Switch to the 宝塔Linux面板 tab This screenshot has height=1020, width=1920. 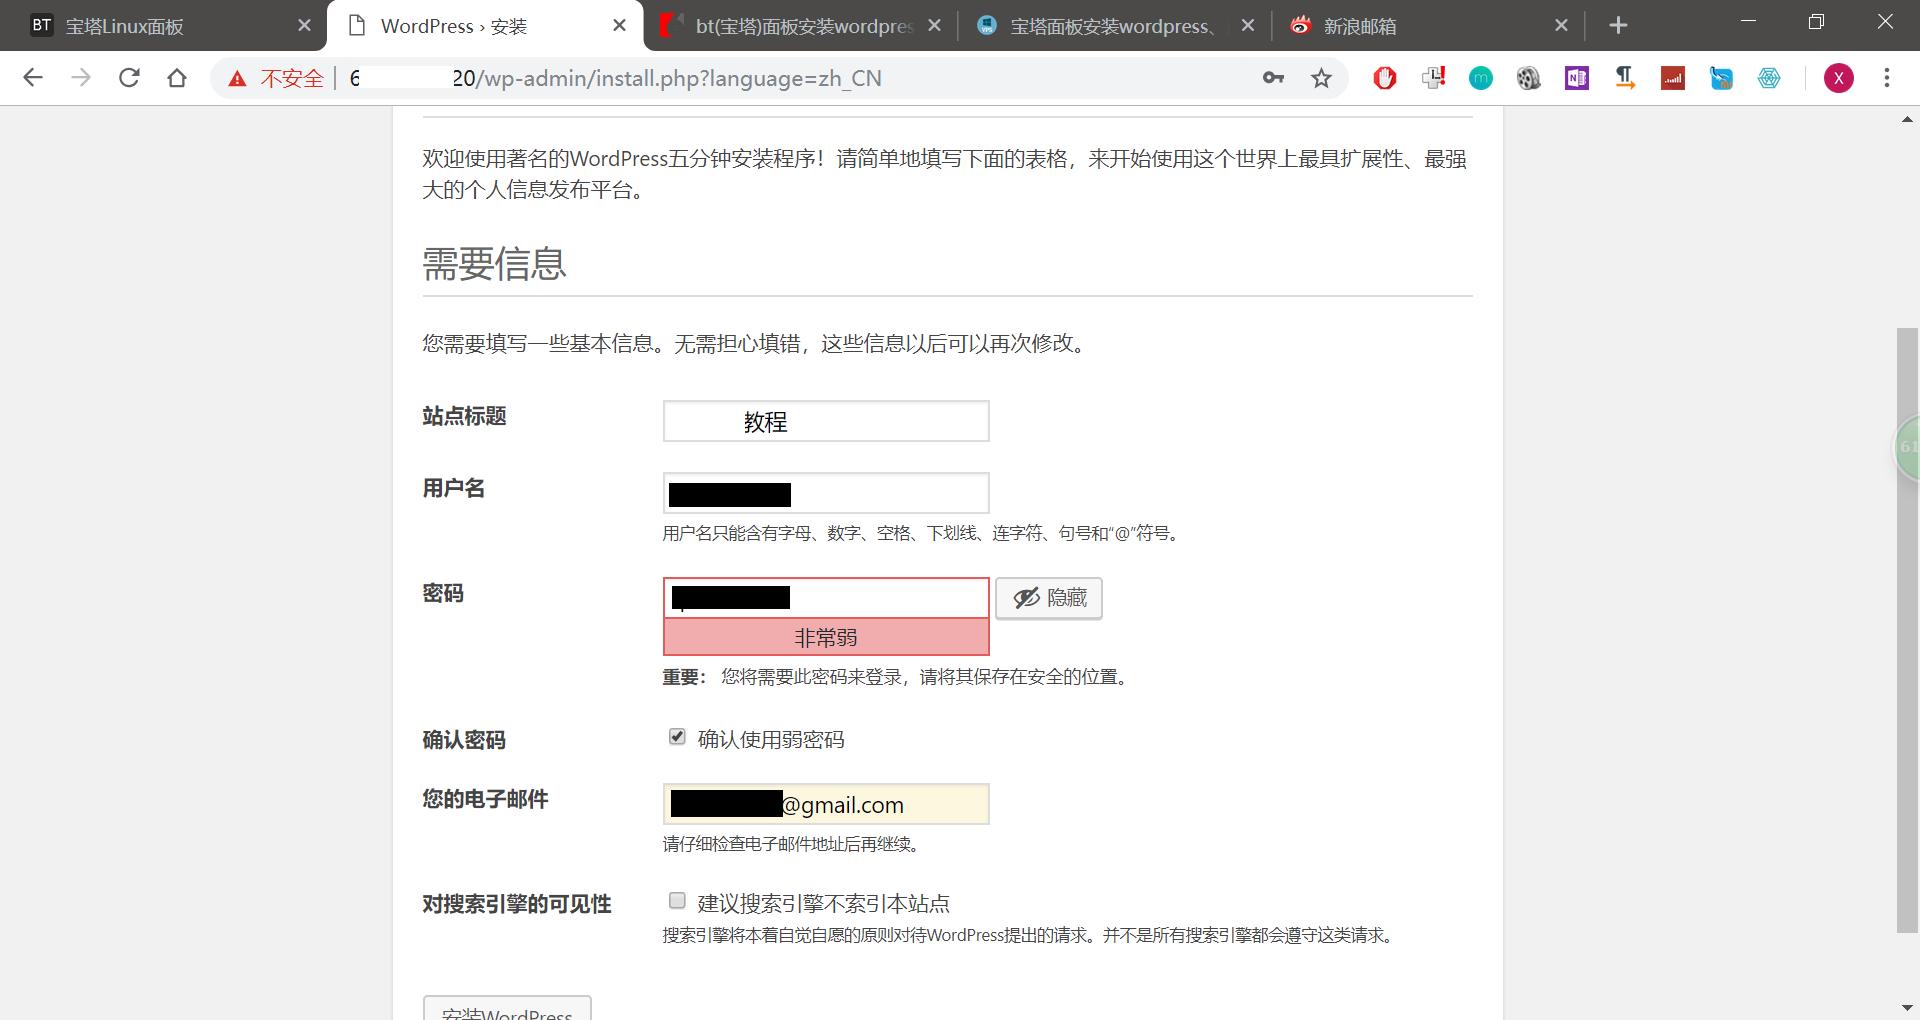[x=150, y=25]
